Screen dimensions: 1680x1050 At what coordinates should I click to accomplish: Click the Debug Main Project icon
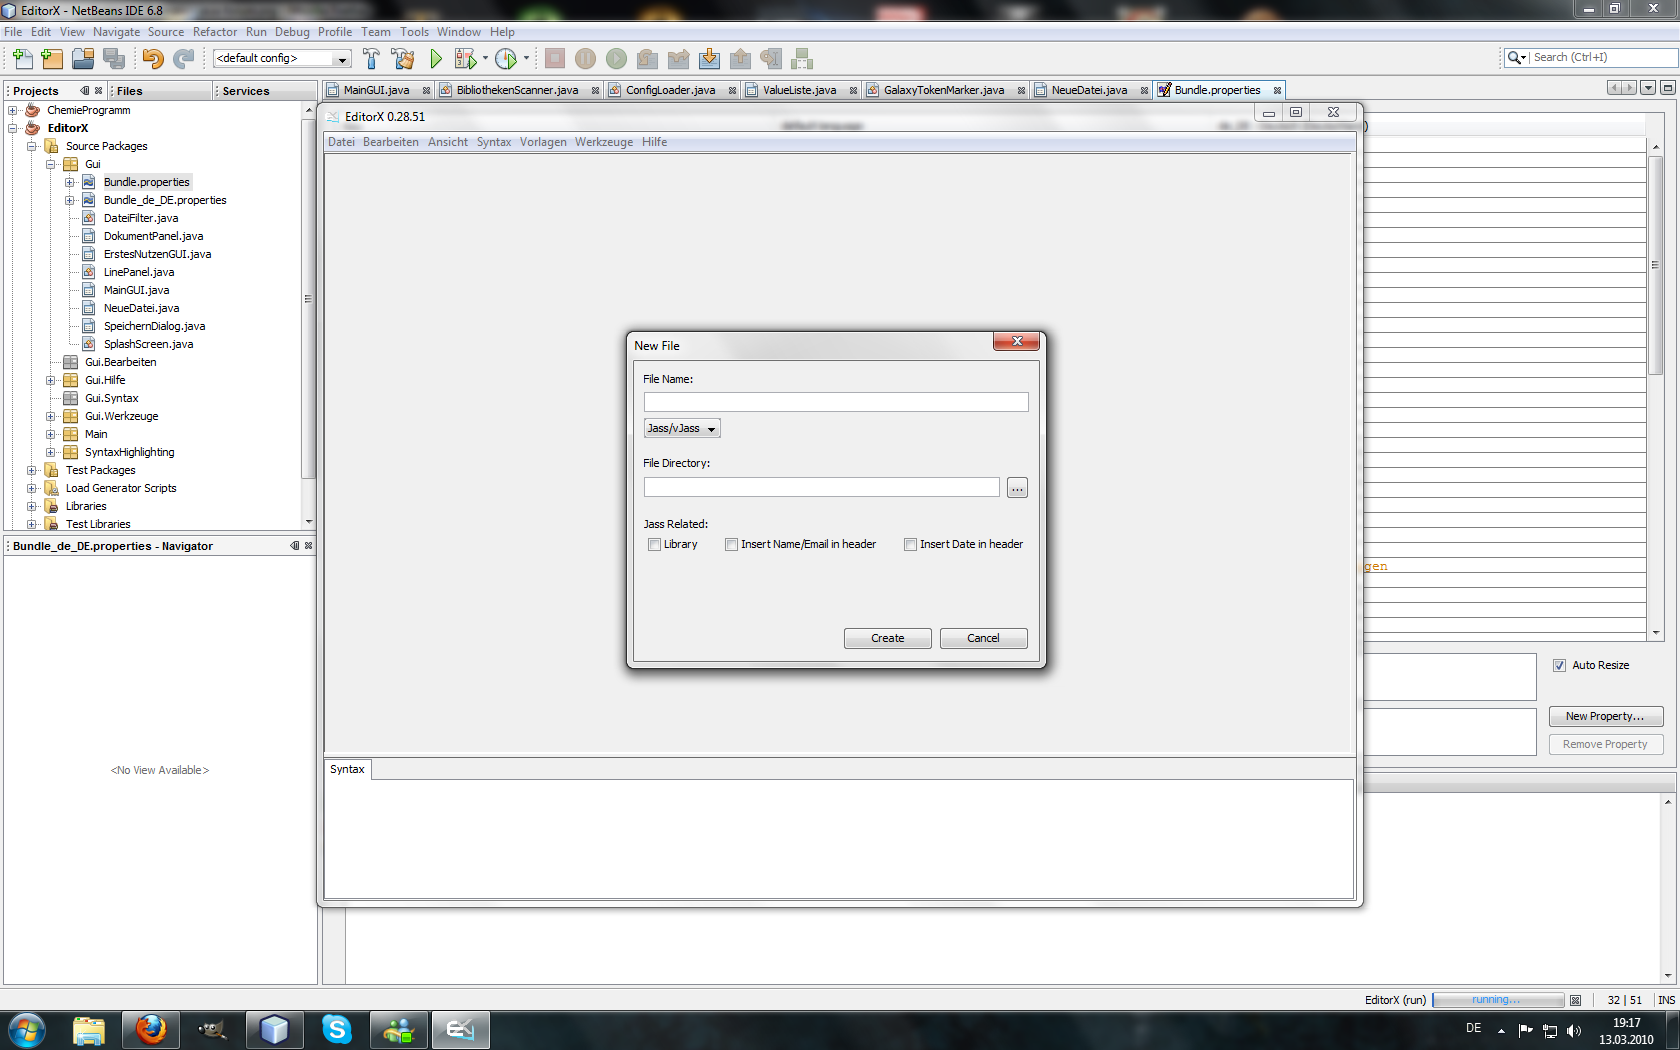tap(464, 59)
